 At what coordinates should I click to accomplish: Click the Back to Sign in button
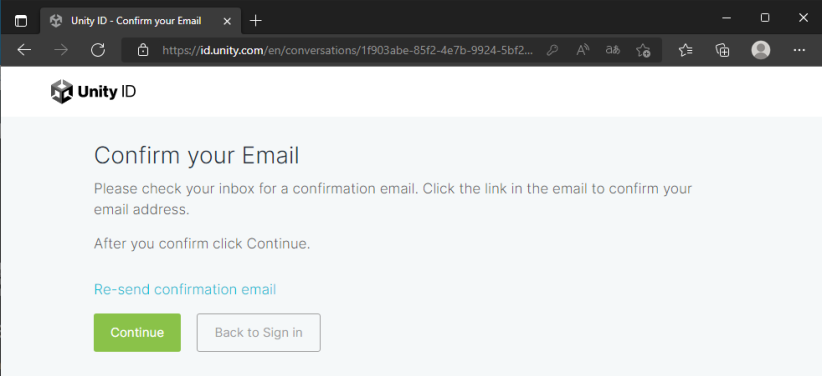[x=258, y=332]
